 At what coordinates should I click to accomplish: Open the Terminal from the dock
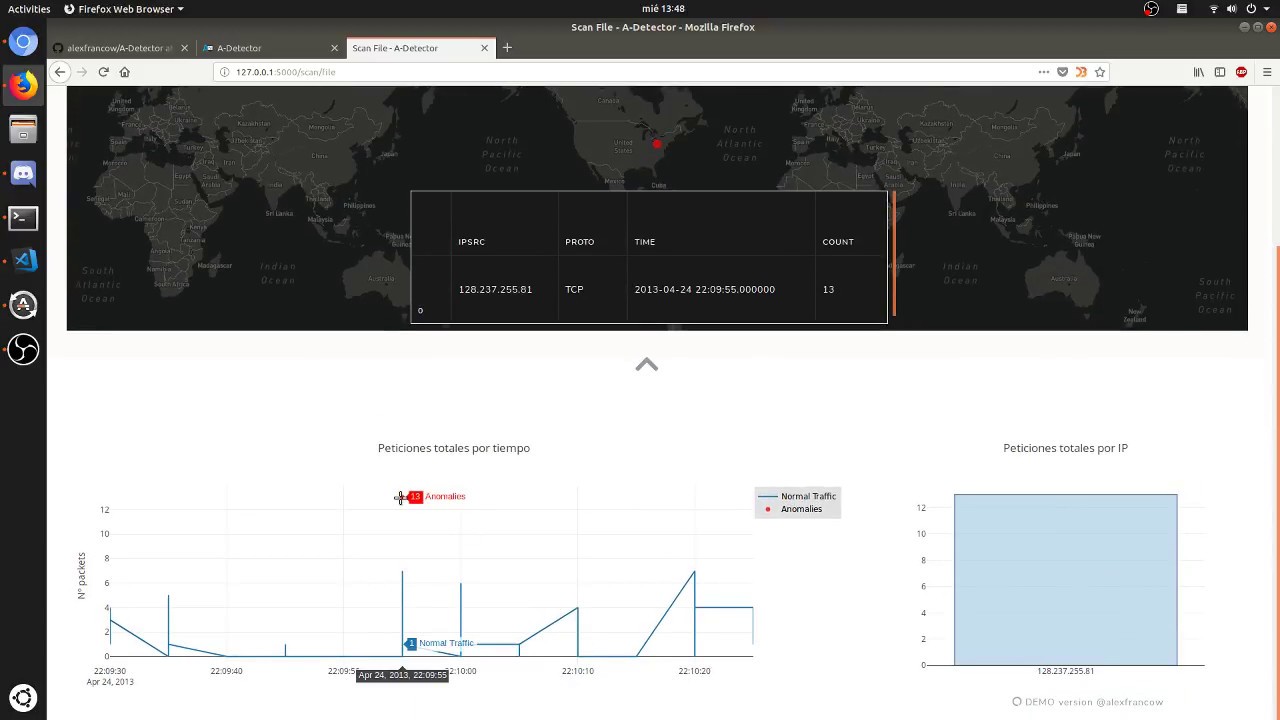pos(23,218)
